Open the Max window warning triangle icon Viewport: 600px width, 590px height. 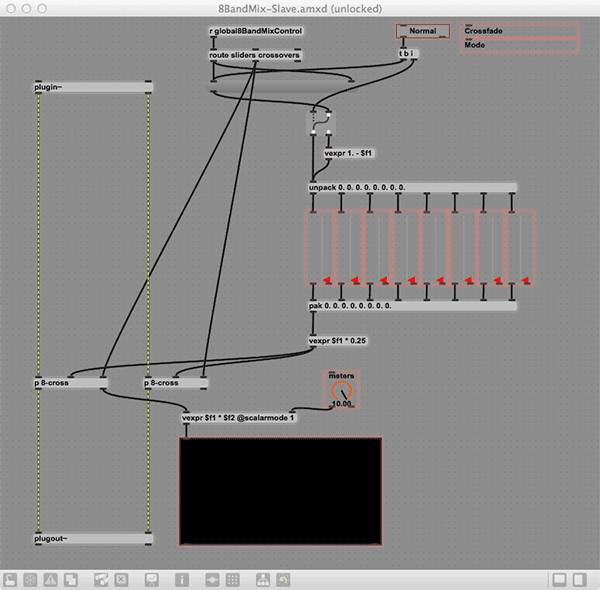(51, 580)
